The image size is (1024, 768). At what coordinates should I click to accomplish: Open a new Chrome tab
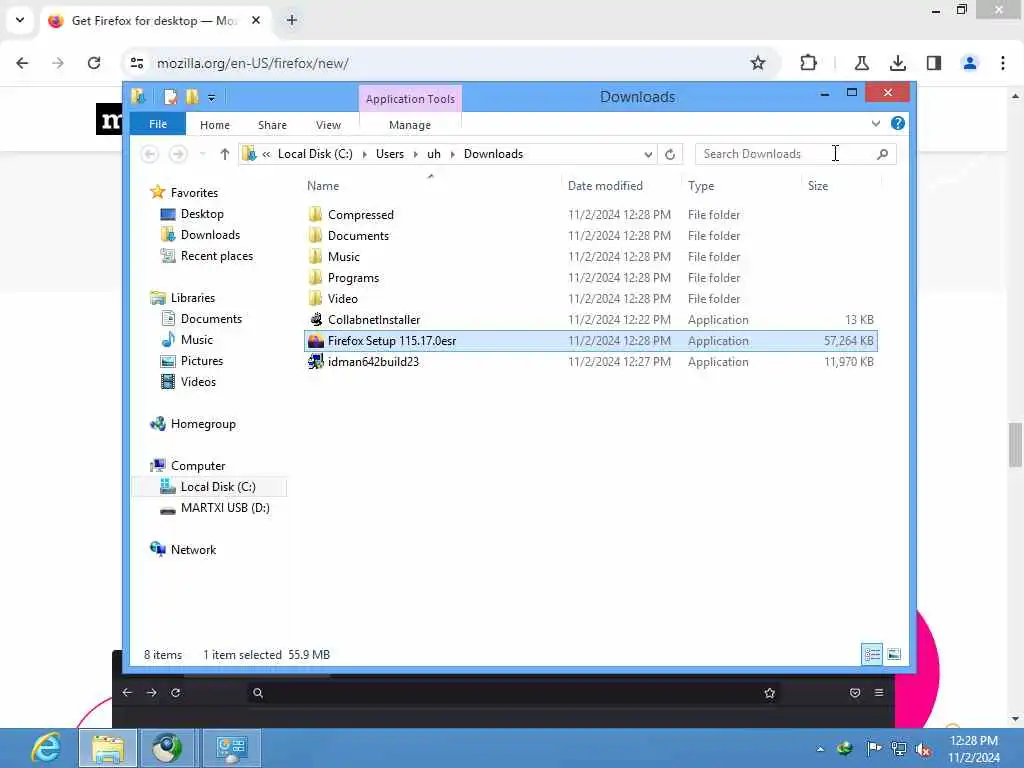pyautogui.click(x=291, y=20)
